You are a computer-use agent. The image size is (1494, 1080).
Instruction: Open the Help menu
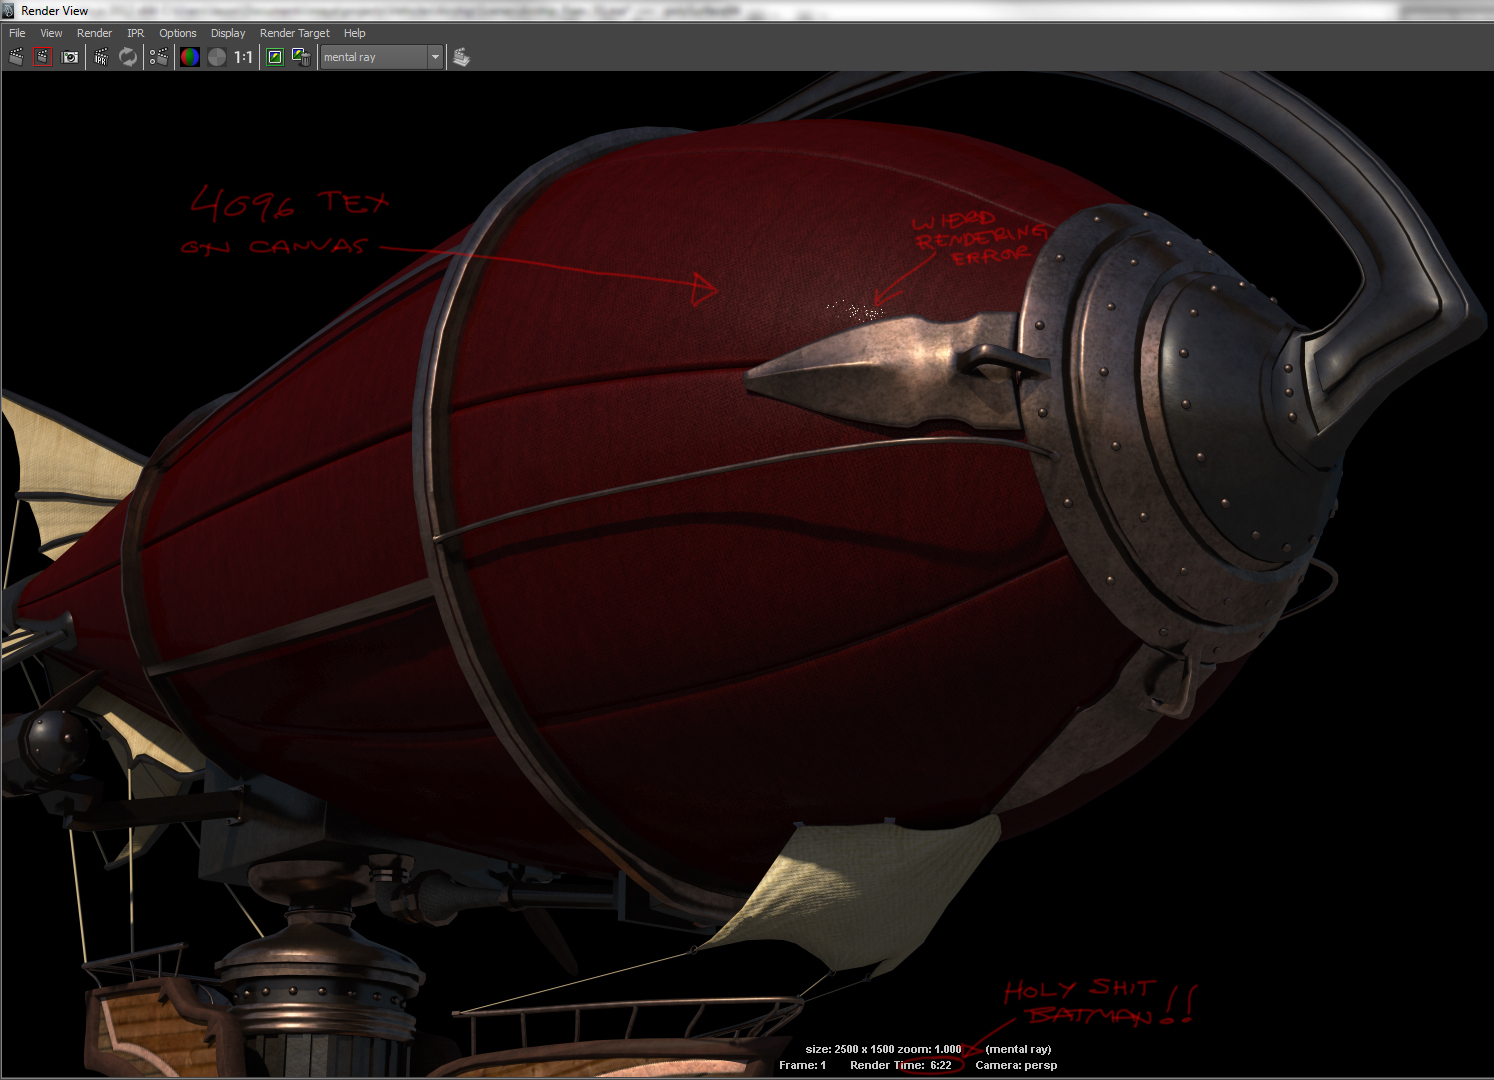pos(355,33)
